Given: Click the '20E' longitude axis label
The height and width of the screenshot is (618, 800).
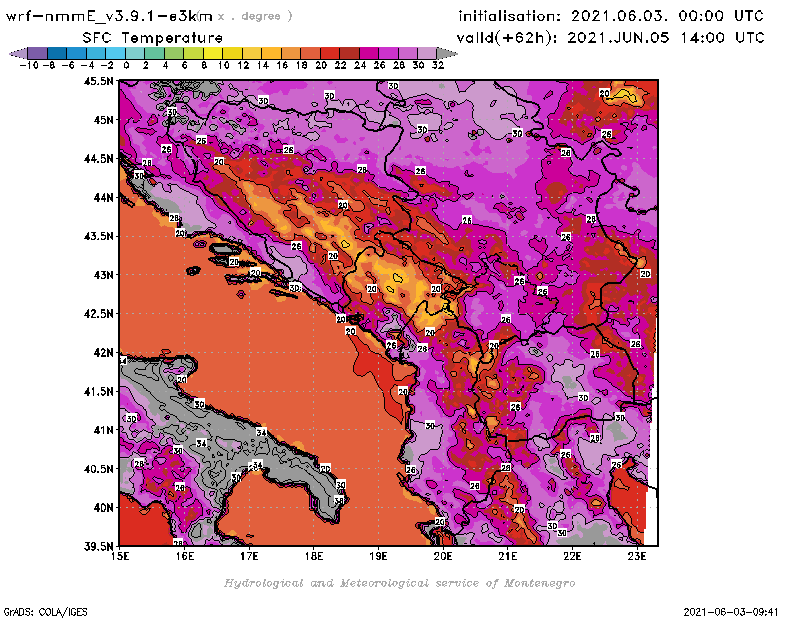Looking at the screenshot, I should (x=443, y=556).
